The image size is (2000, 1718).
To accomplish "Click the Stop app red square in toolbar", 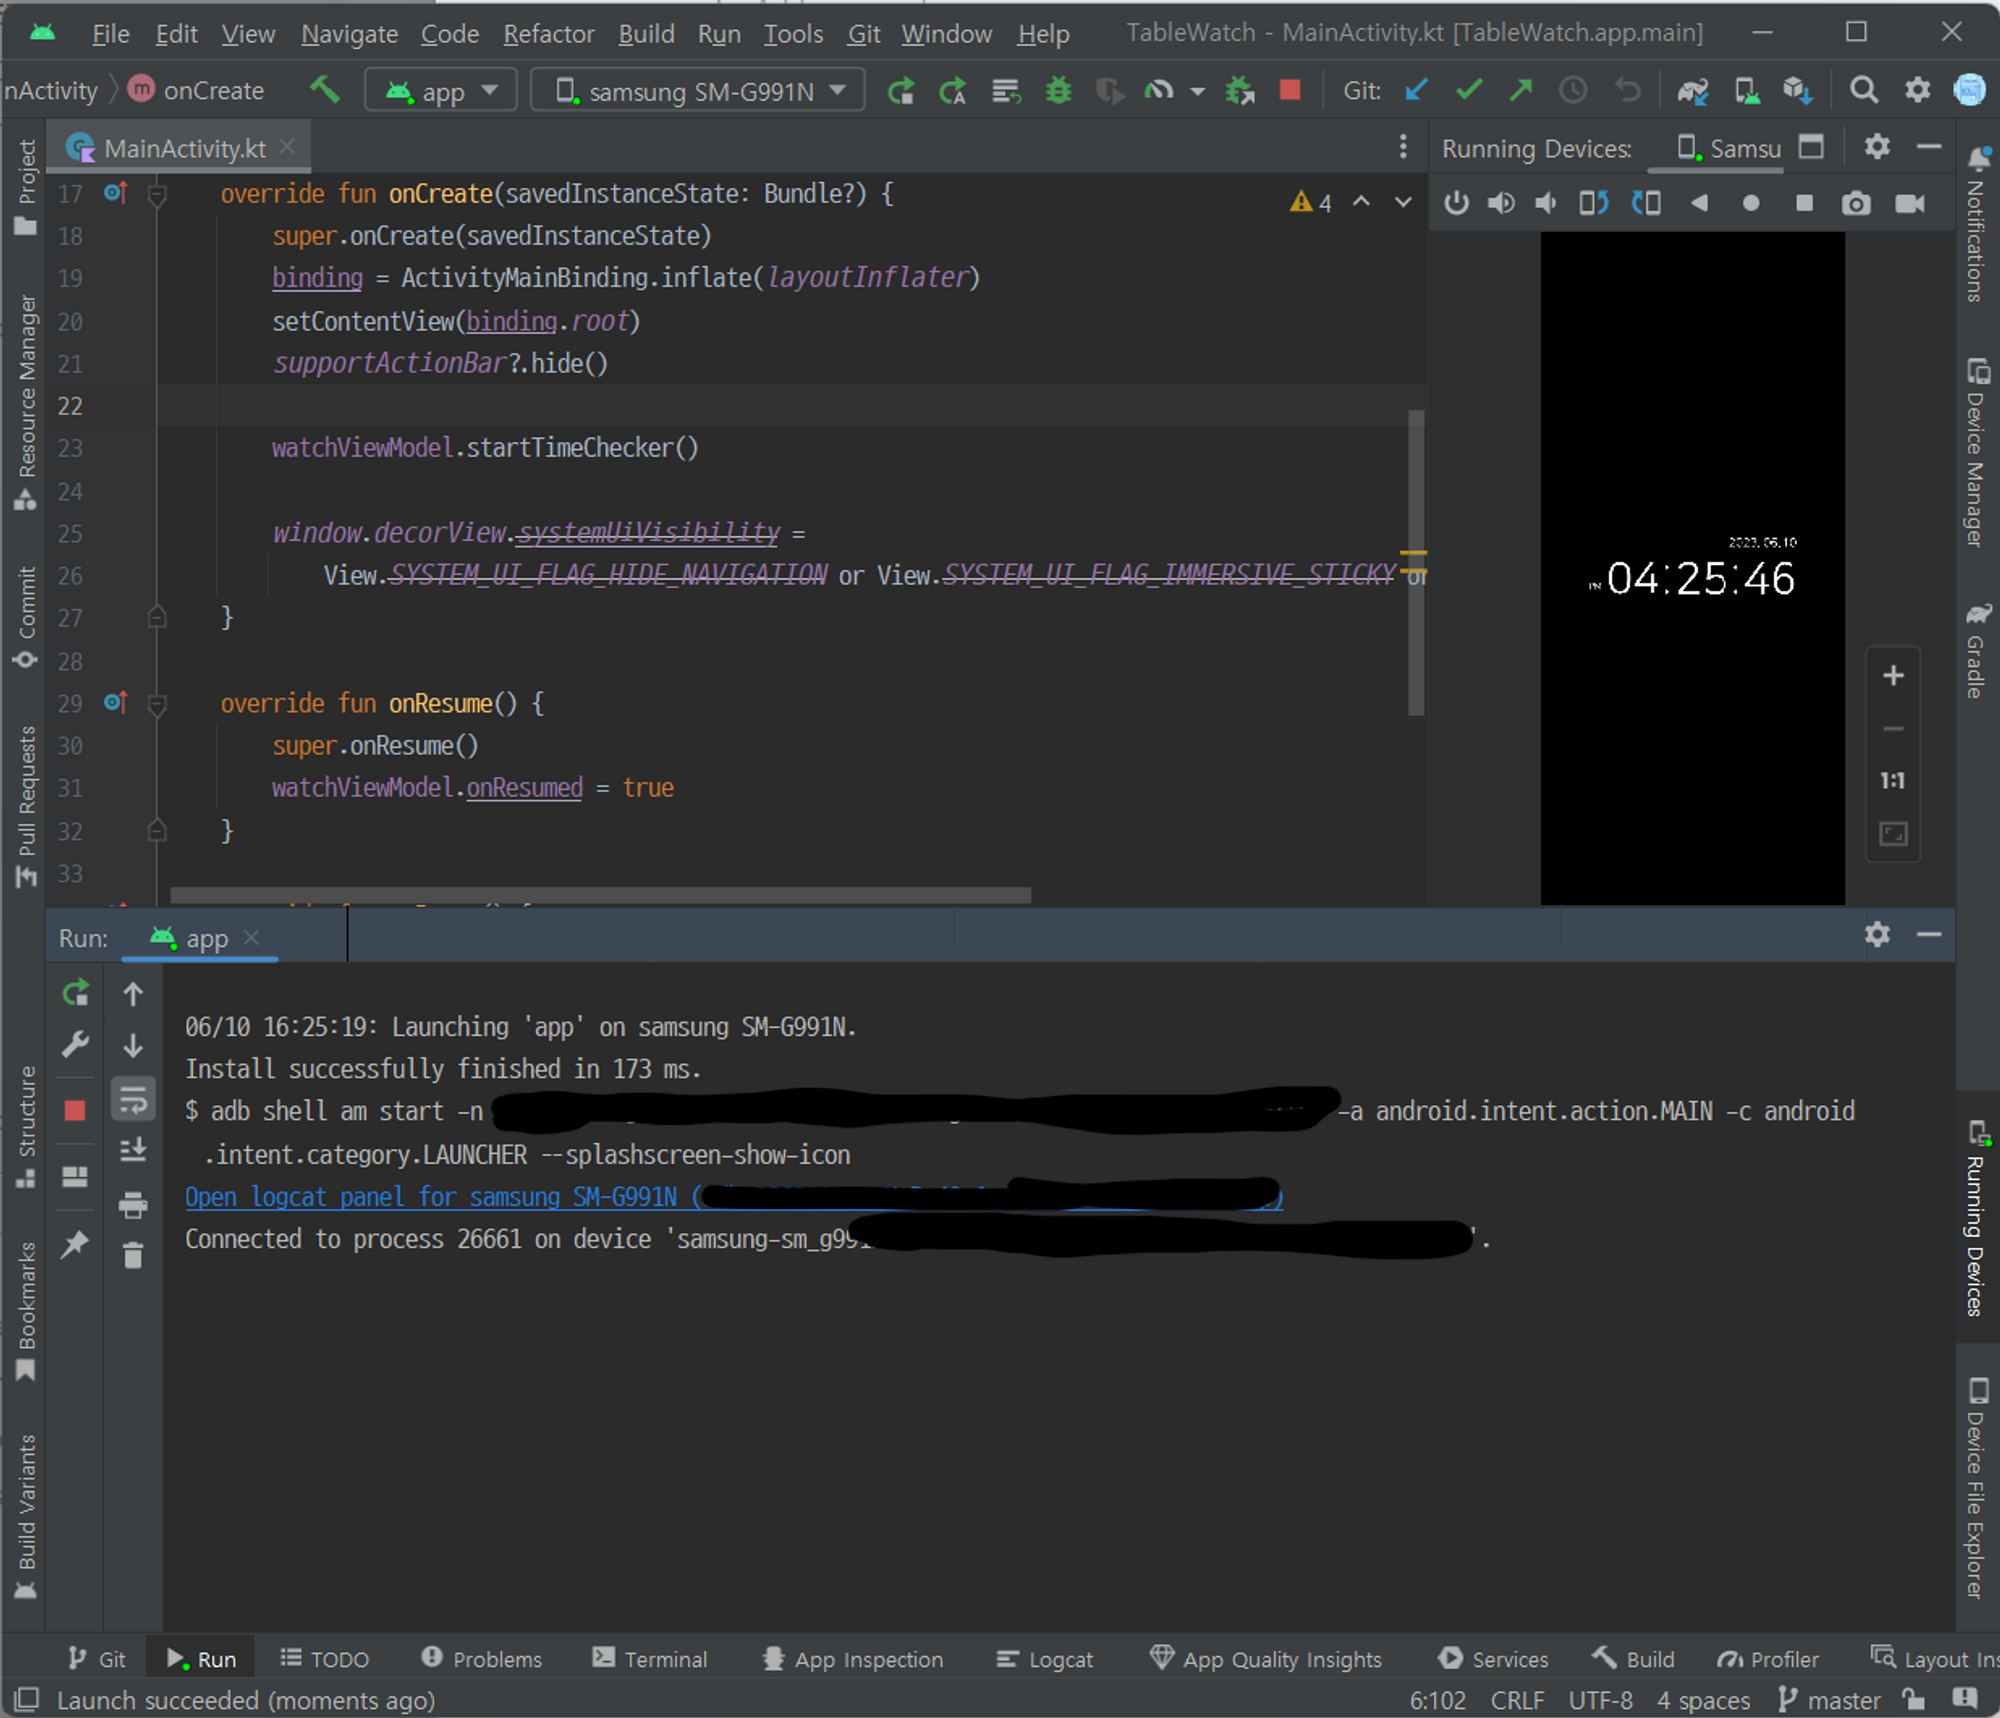I will [1290, 91].
